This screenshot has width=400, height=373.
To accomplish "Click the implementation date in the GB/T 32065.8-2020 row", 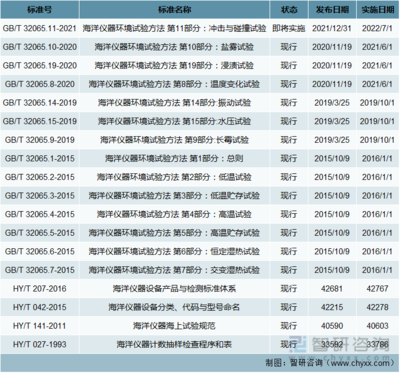I will pyautogui.click(x=378, y=84).
